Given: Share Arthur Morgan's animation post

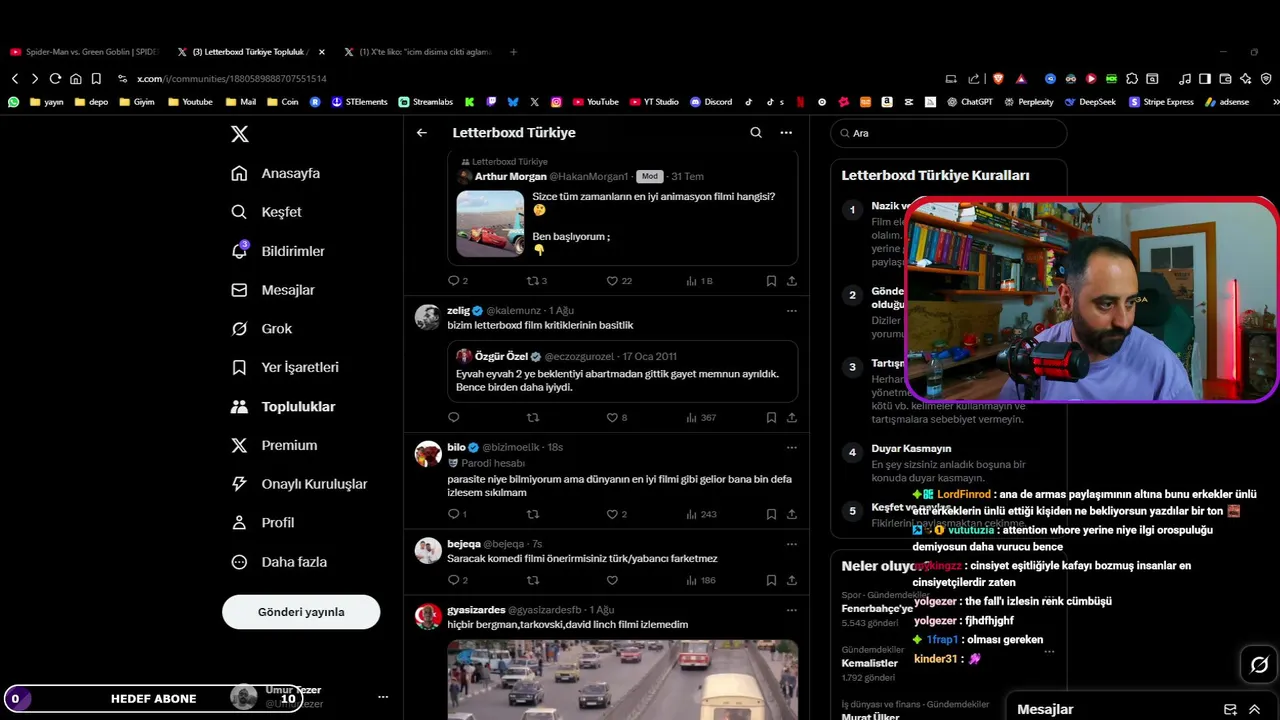Looking at the screenshot, I should [x=792, y=281].
